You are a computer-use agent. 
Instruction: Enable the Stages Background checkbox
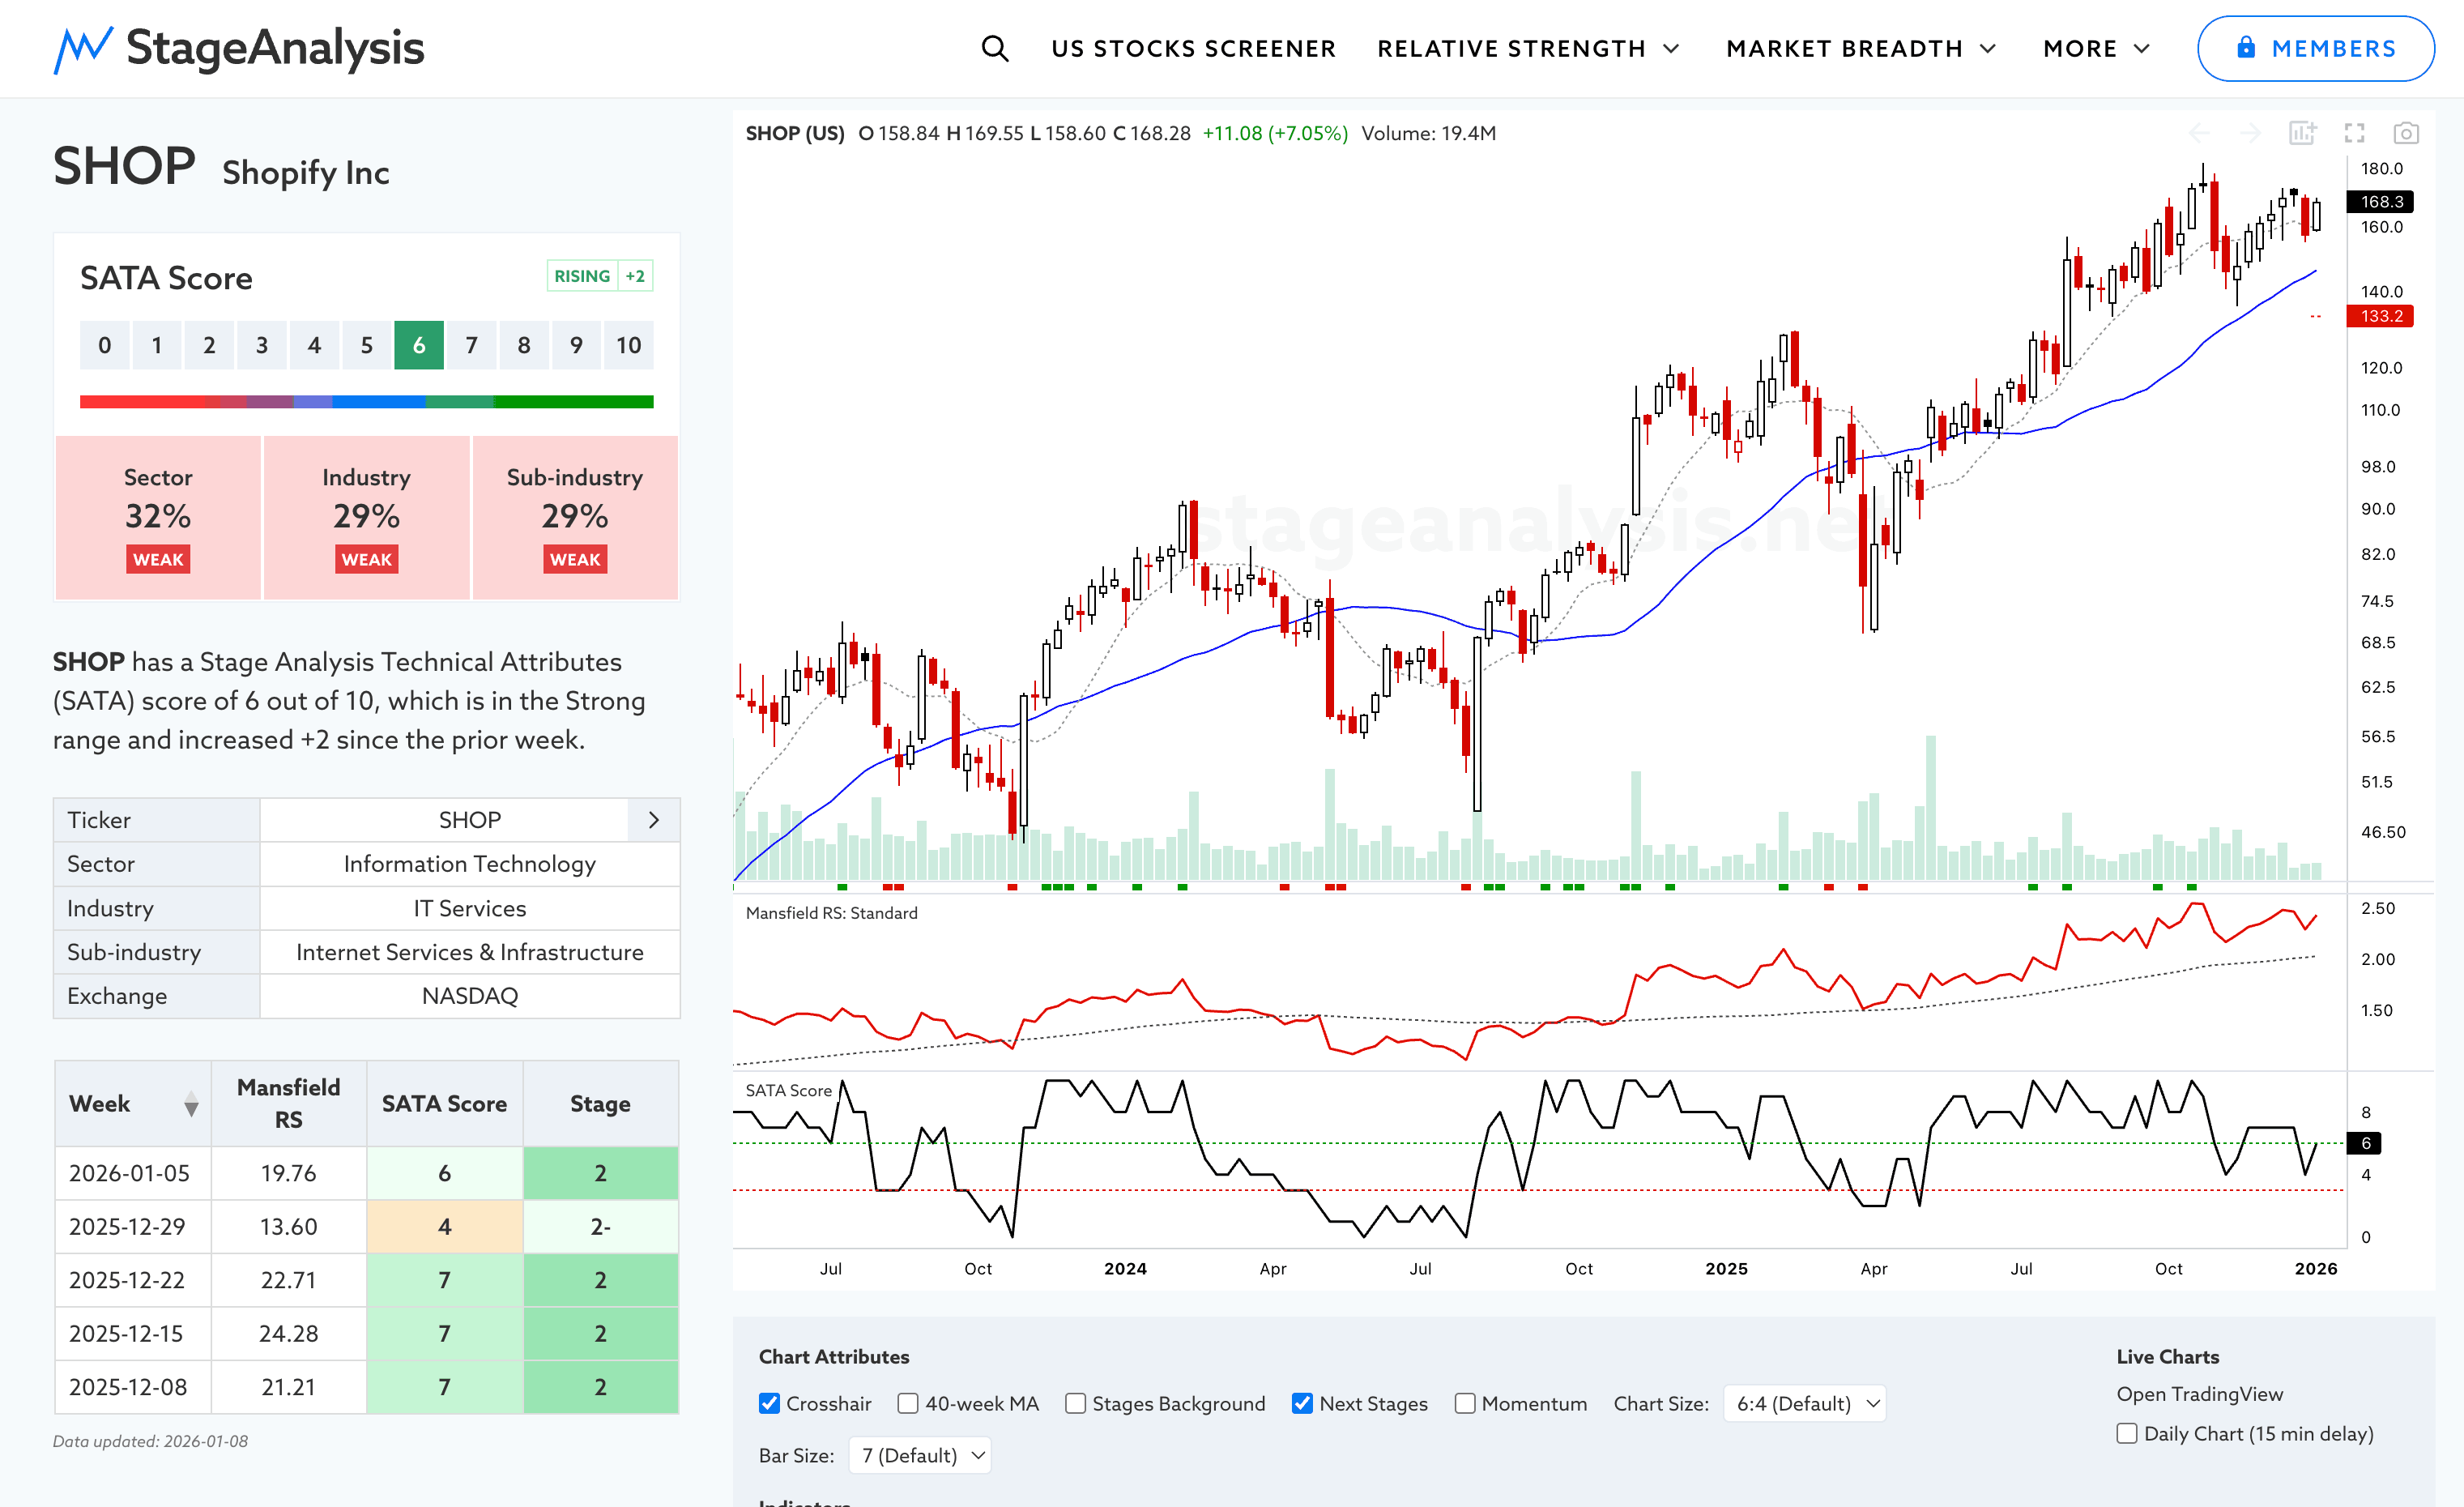click(x=1075, y=1403)
